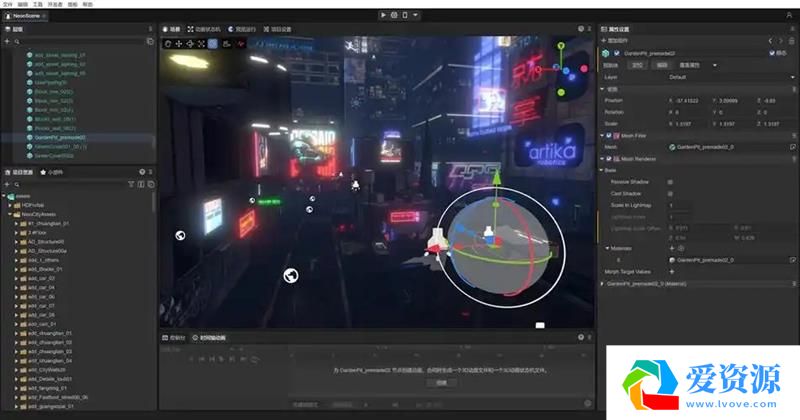The image size is (800, 420).
Task: Open the filter icon in project assets panel
Action: (x=131, y=184)
